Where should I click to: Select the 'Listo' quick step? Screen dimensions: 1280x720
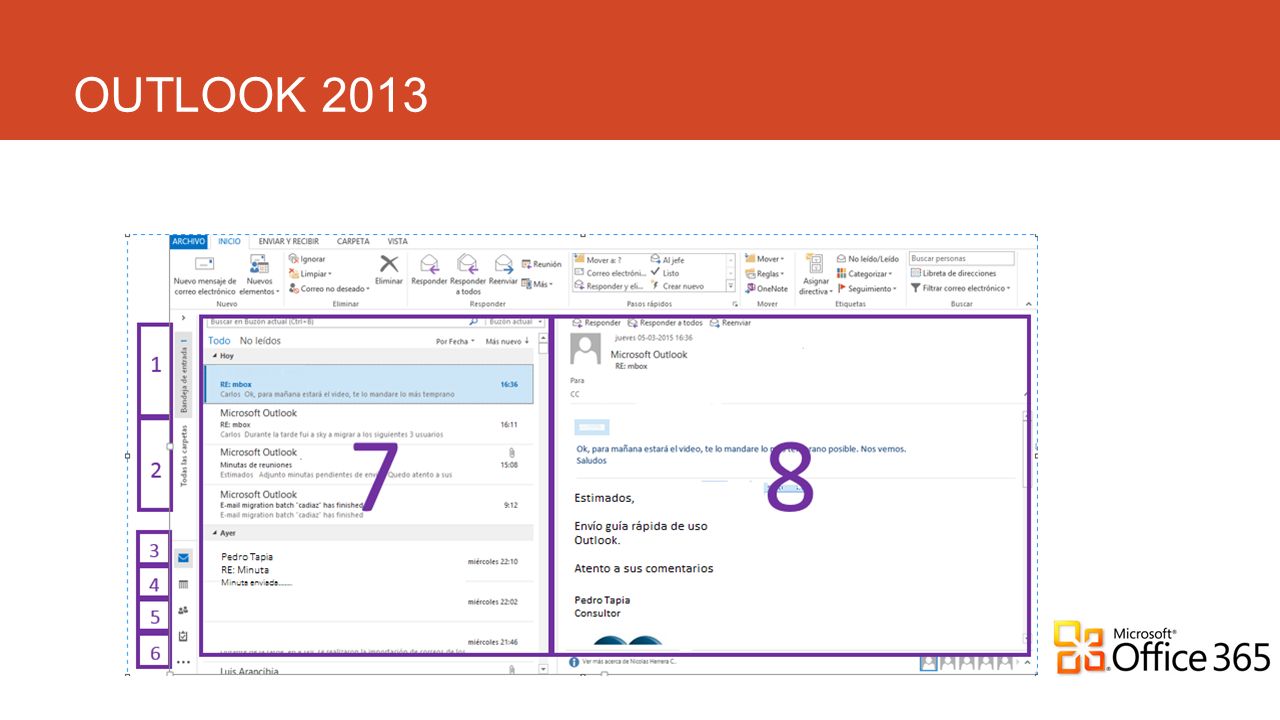point(665,273)
